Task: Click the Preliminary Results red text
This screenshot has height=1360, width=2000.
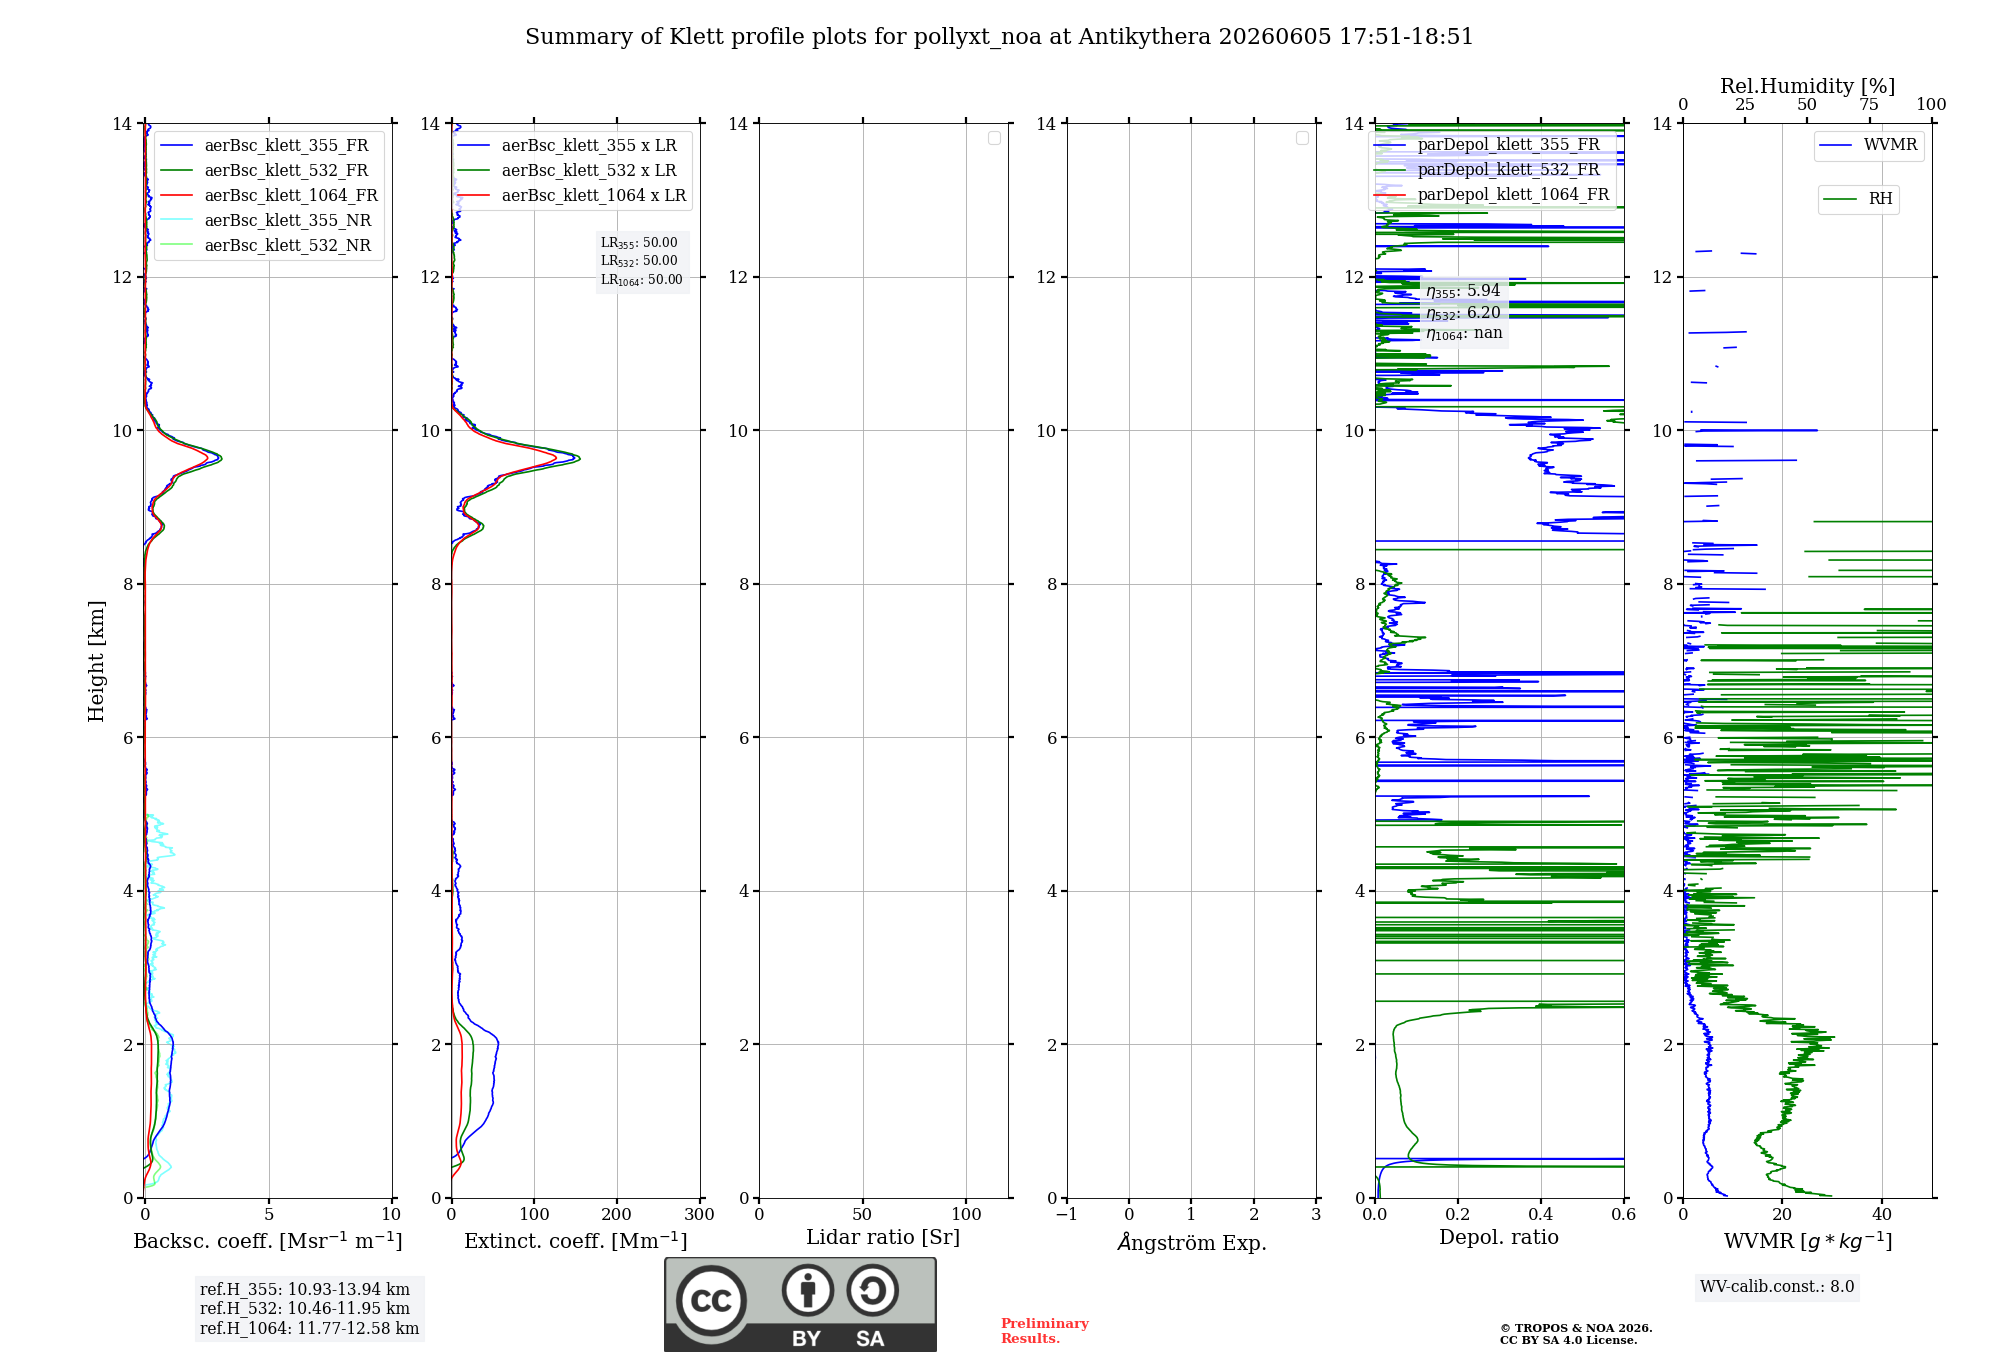Action: coord(1045,1331)
